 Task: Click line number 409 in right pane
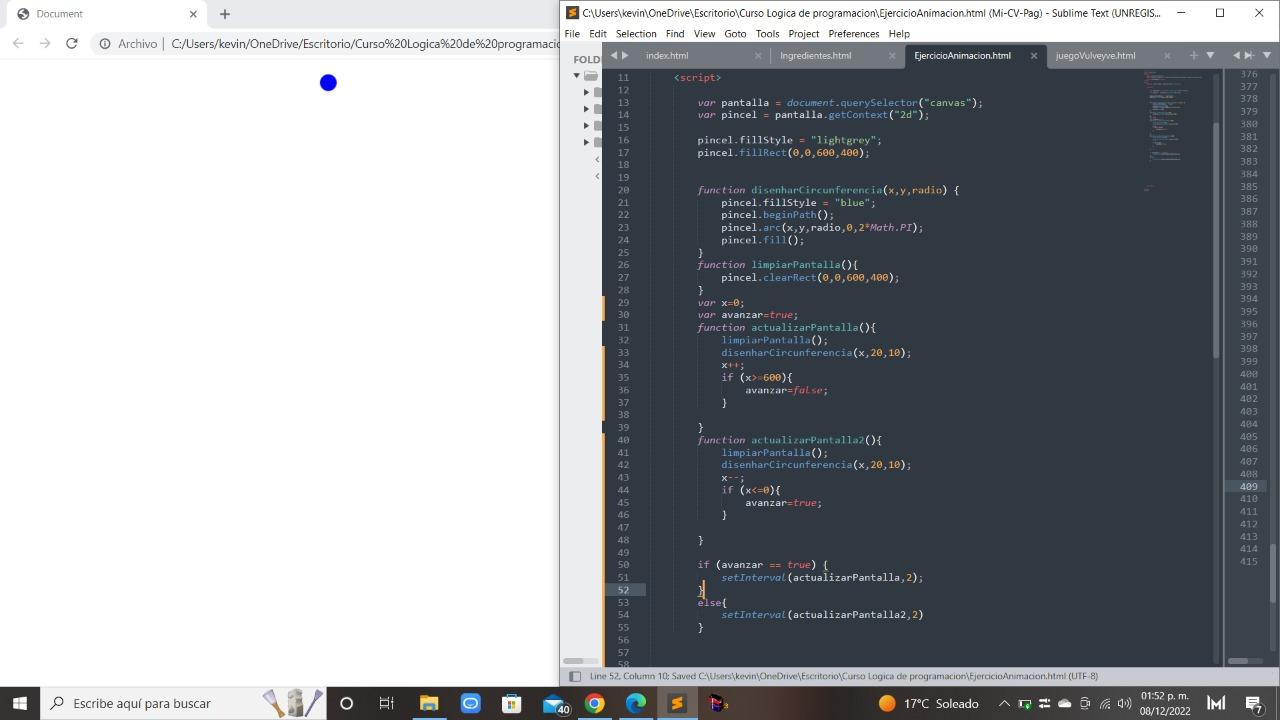tap(1247, 487)
